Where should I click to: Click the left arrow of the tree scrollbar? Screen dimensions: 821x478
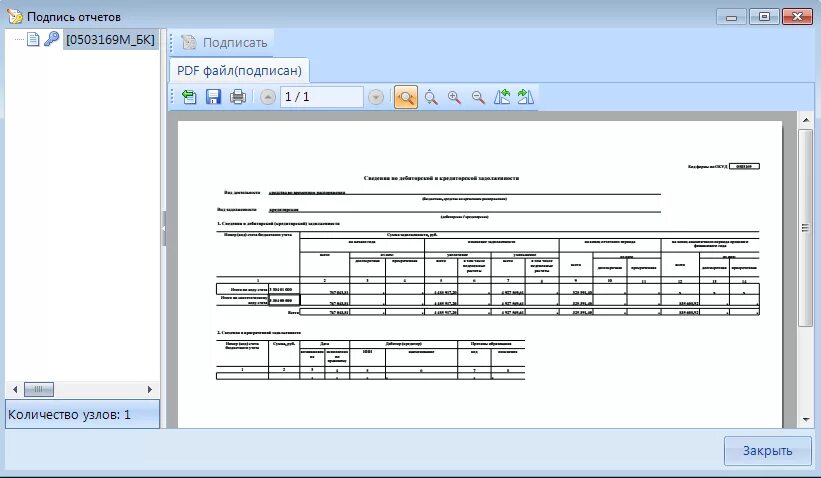(15, 390)
